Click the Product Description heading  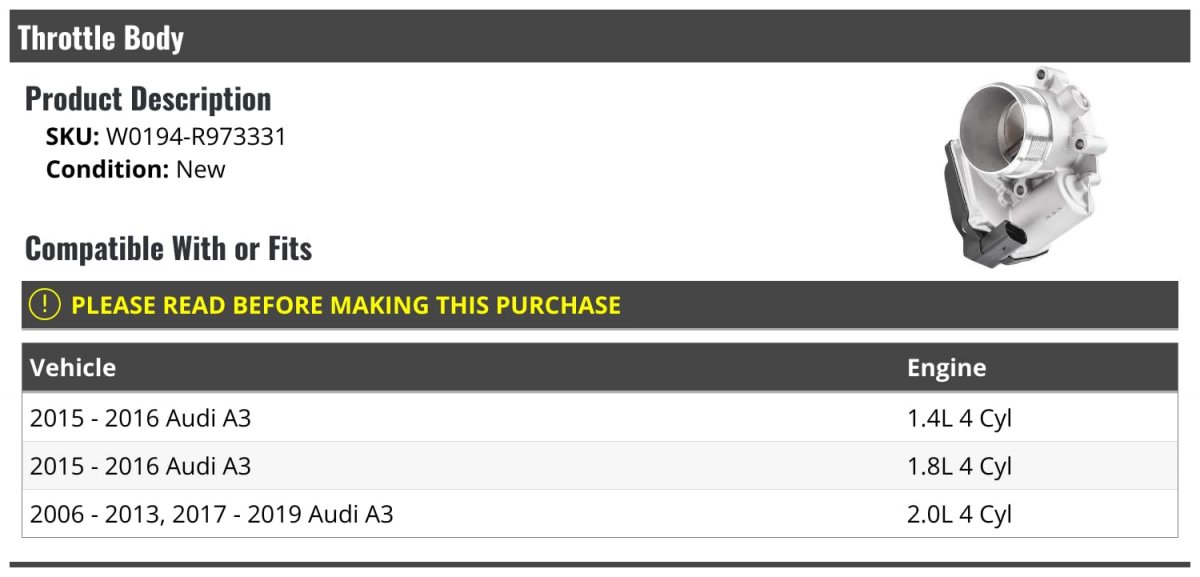click(x=148, y=99)
